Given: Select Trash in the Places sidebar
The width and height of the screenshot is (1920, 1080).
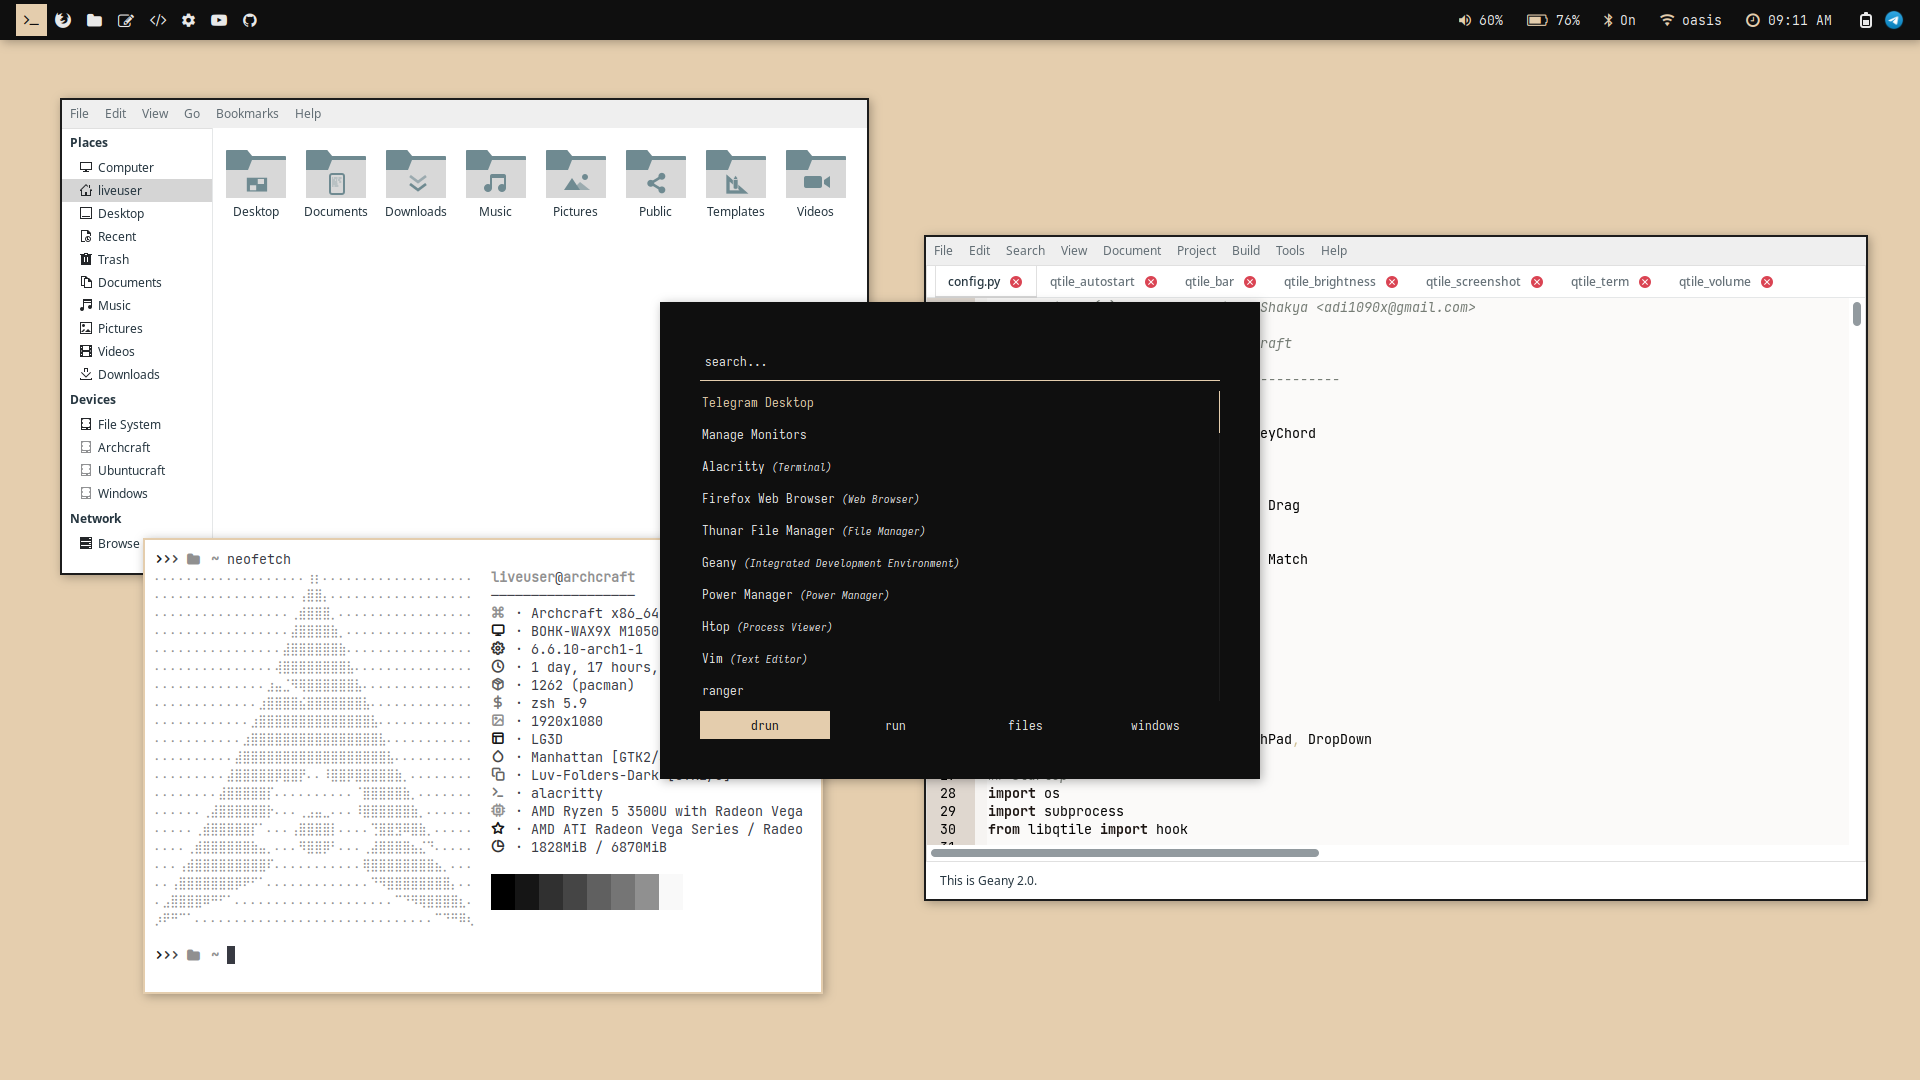Looking at the screenshot, I should [113, 260].
